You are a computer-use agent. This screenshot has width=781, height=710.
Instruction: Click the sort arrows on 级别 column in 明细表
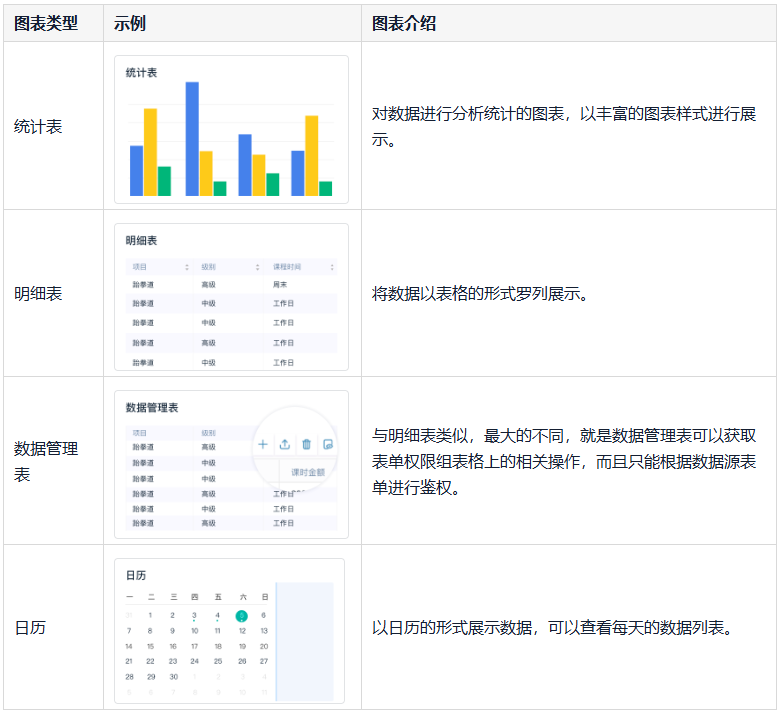258,267
